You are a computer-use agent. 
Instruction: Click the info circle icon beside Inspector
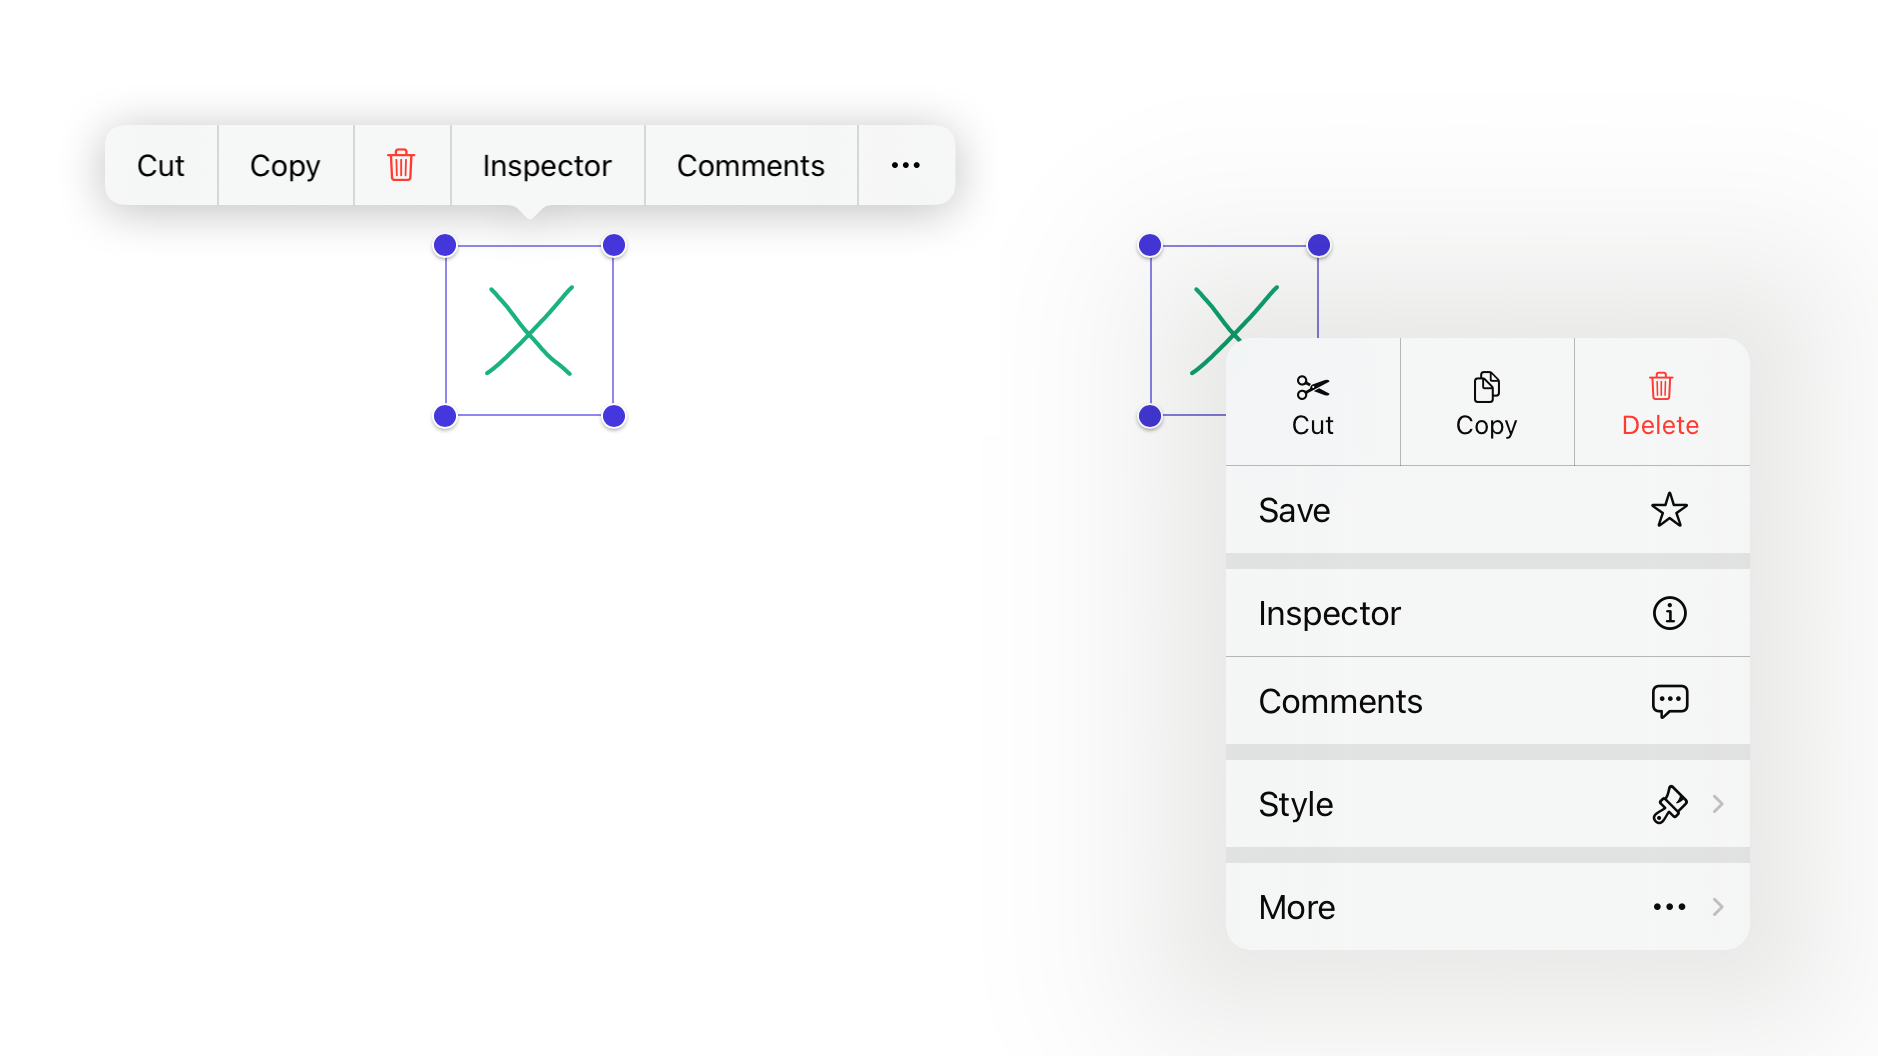1669,613
